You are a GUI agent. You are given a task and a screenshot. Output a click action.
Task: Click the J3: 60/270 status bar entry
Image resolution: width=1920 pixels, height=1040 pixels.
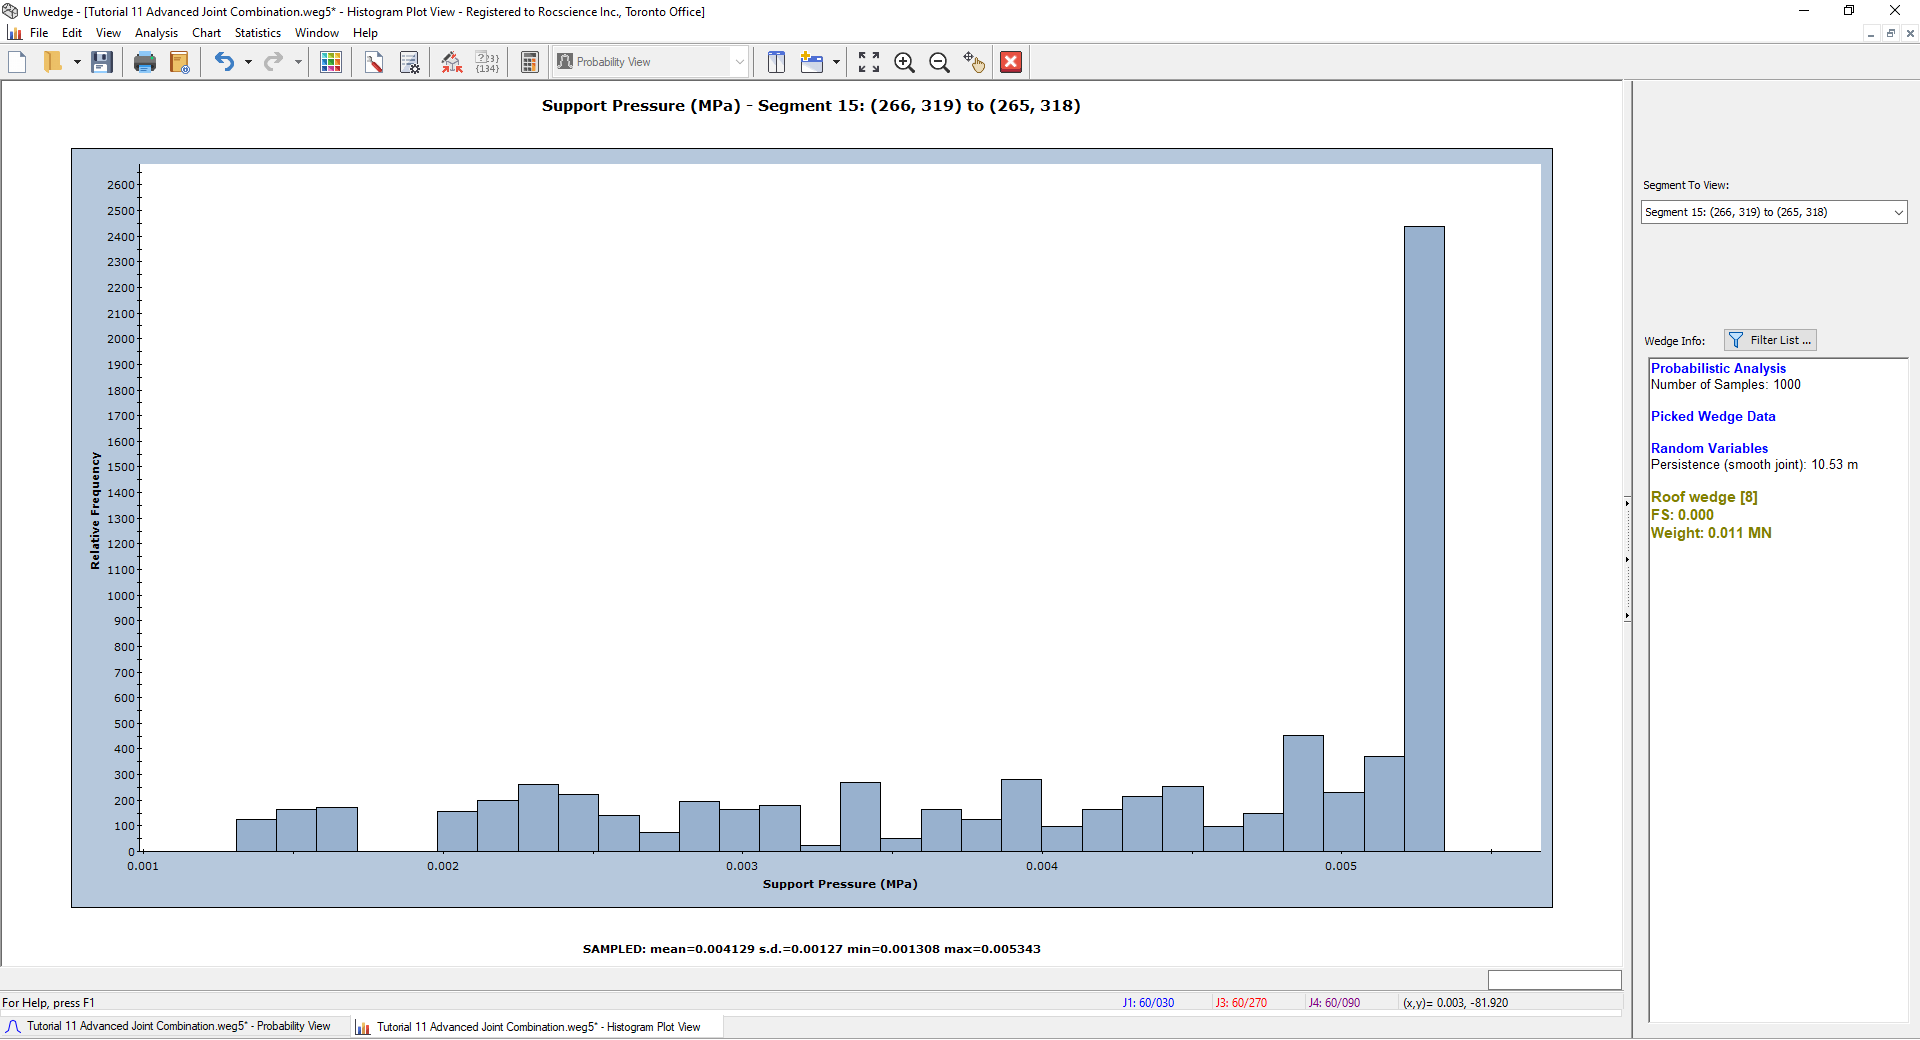click(1241, 1003)
